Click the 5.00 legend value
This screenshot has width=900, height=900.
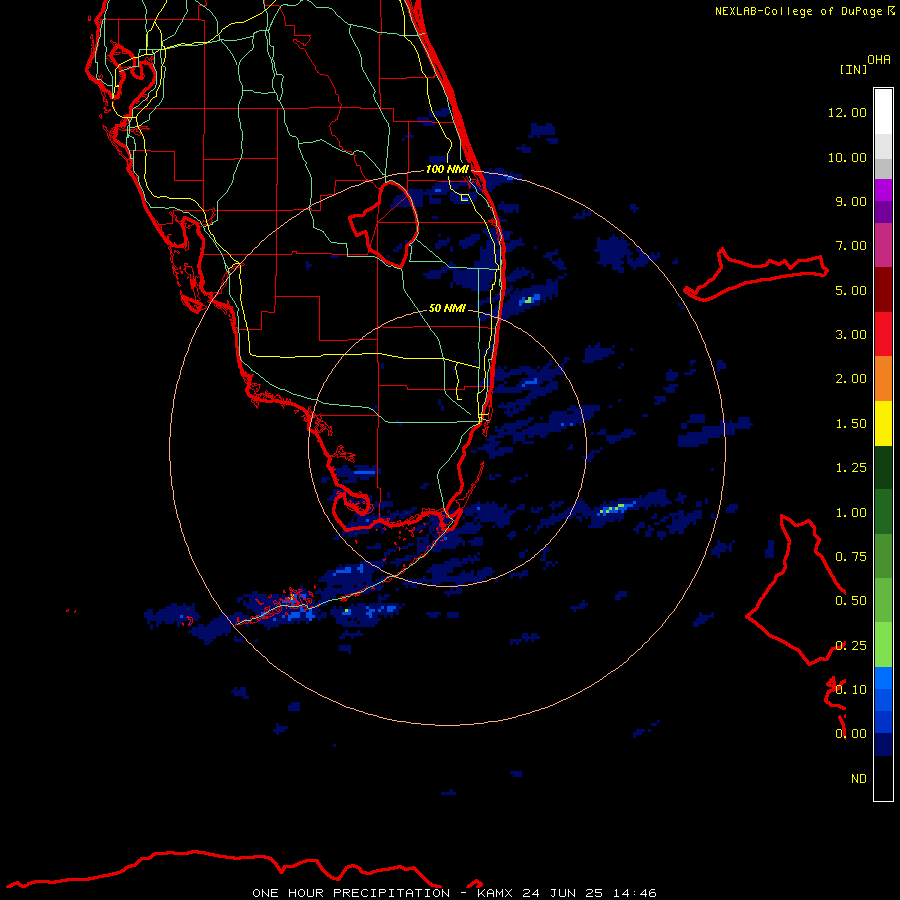click(x=851, y=290)
